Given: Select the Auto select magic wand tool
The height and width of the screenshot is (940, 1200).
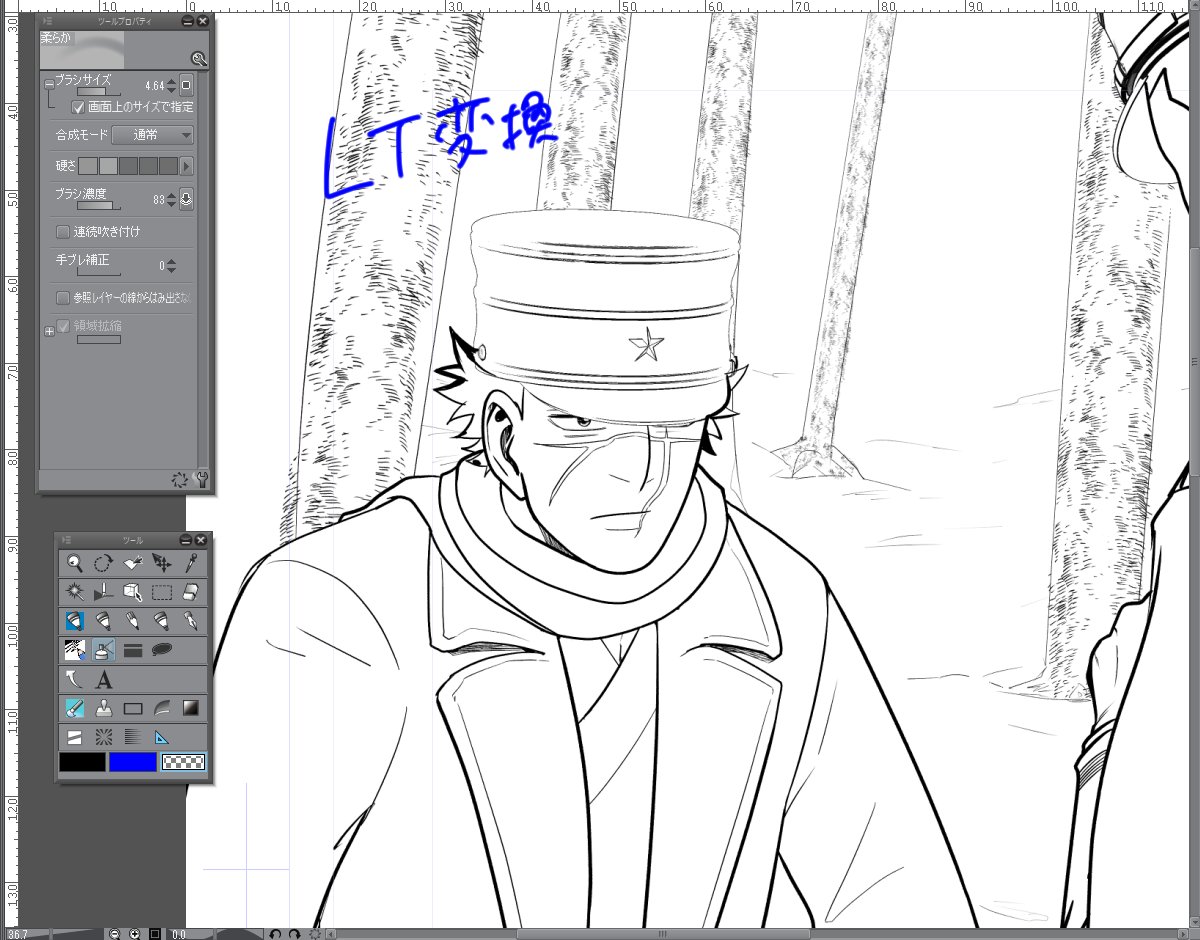Looking at the screenshot, I should pos(74,591).
